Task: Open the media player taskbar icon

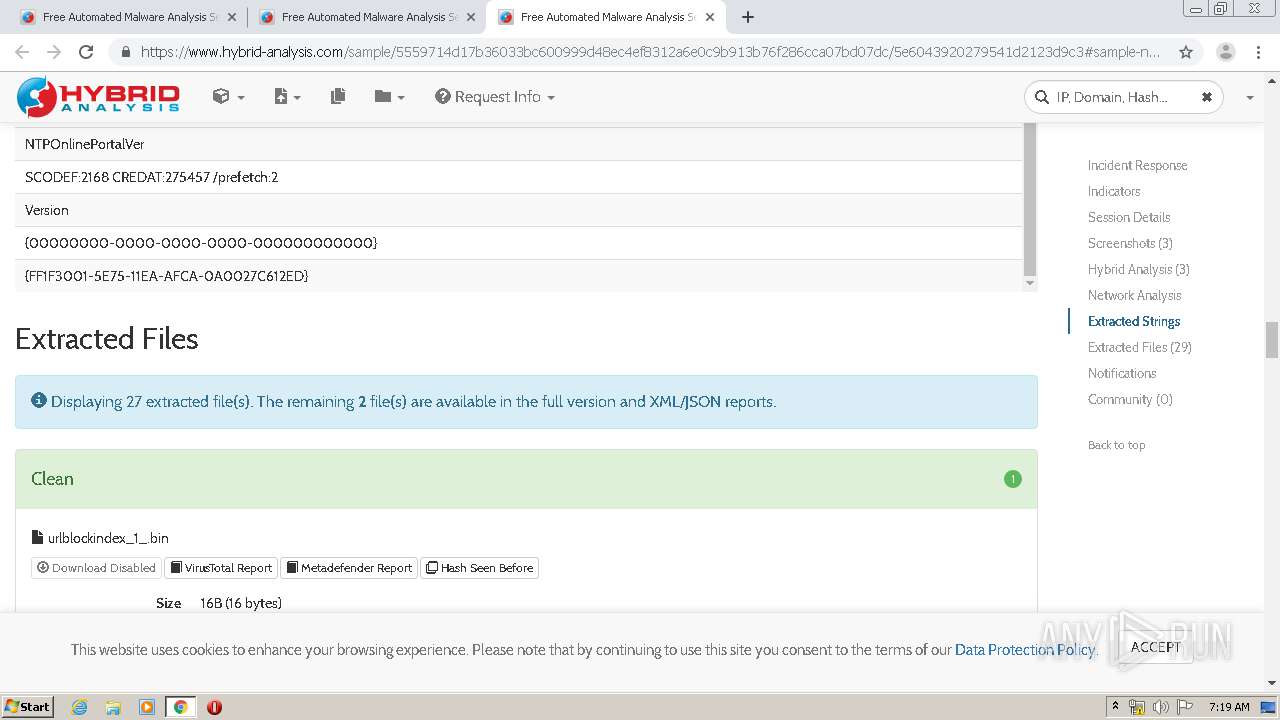Action: tap(147, 707)
